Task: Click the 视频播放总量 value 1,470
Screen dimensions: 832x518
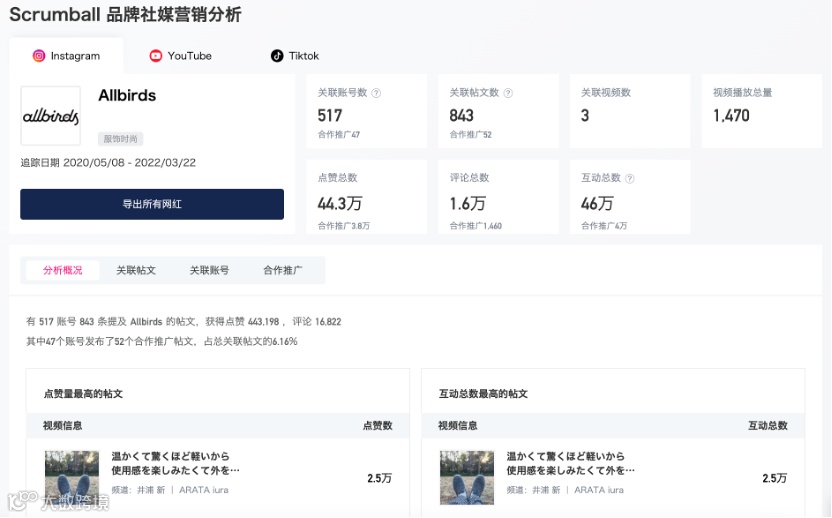Action: click(731, 116)
